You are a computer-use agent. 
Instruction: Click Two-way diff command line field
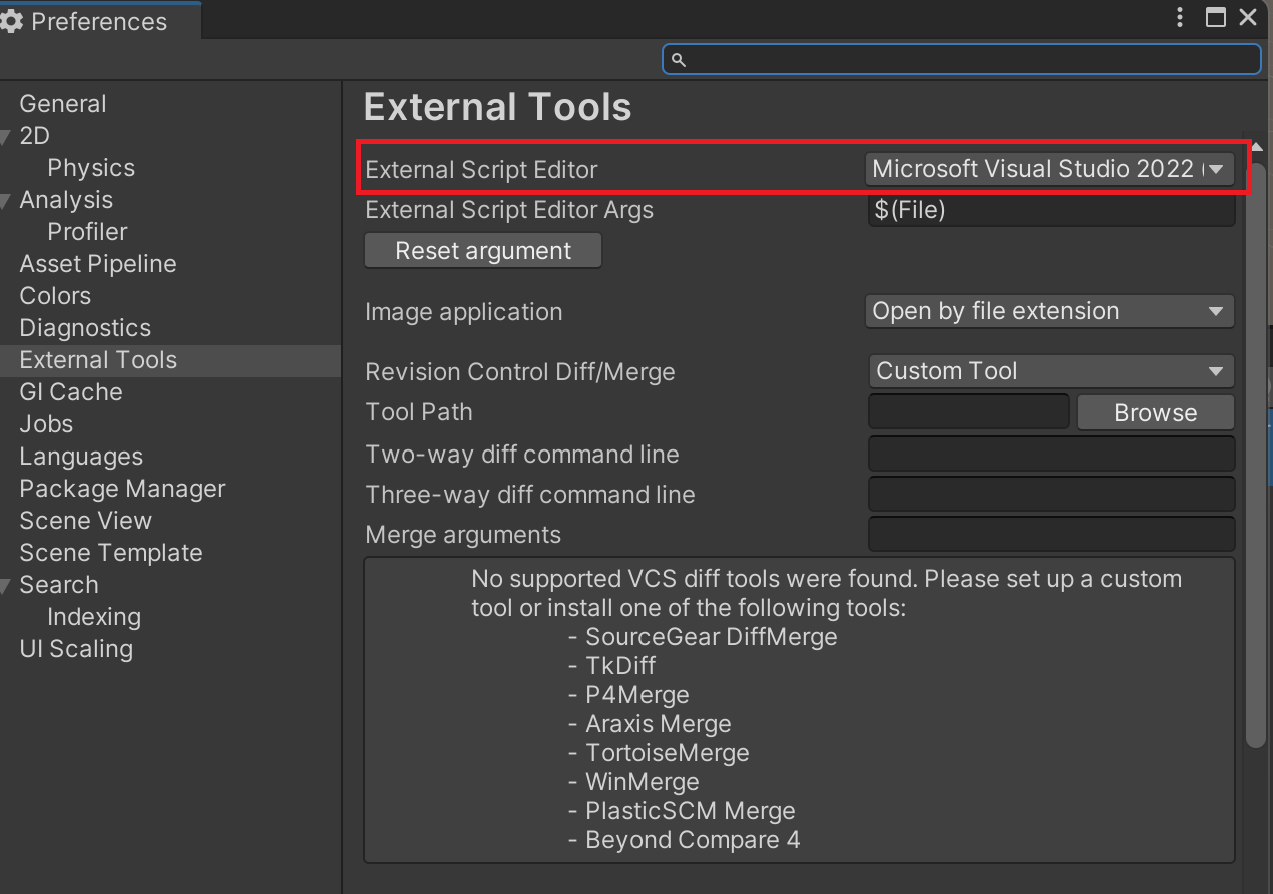pyautogui.click(x=1052, y=454)
